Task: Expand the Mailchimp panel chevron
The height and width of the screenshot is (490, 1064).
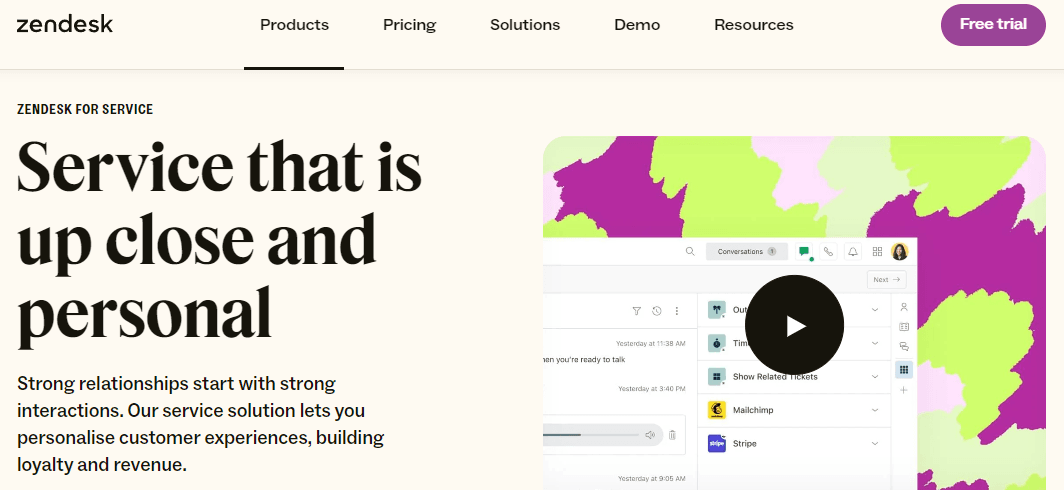Action: click(875, 410)
